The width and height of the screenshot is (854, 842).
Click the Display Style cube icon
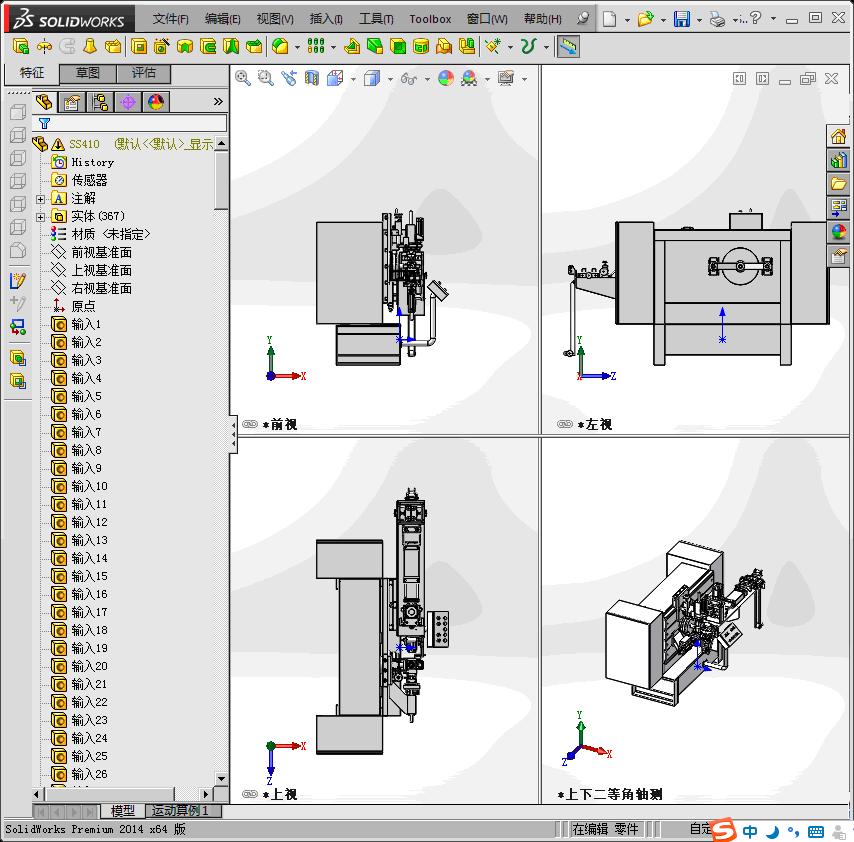[372, 78]
